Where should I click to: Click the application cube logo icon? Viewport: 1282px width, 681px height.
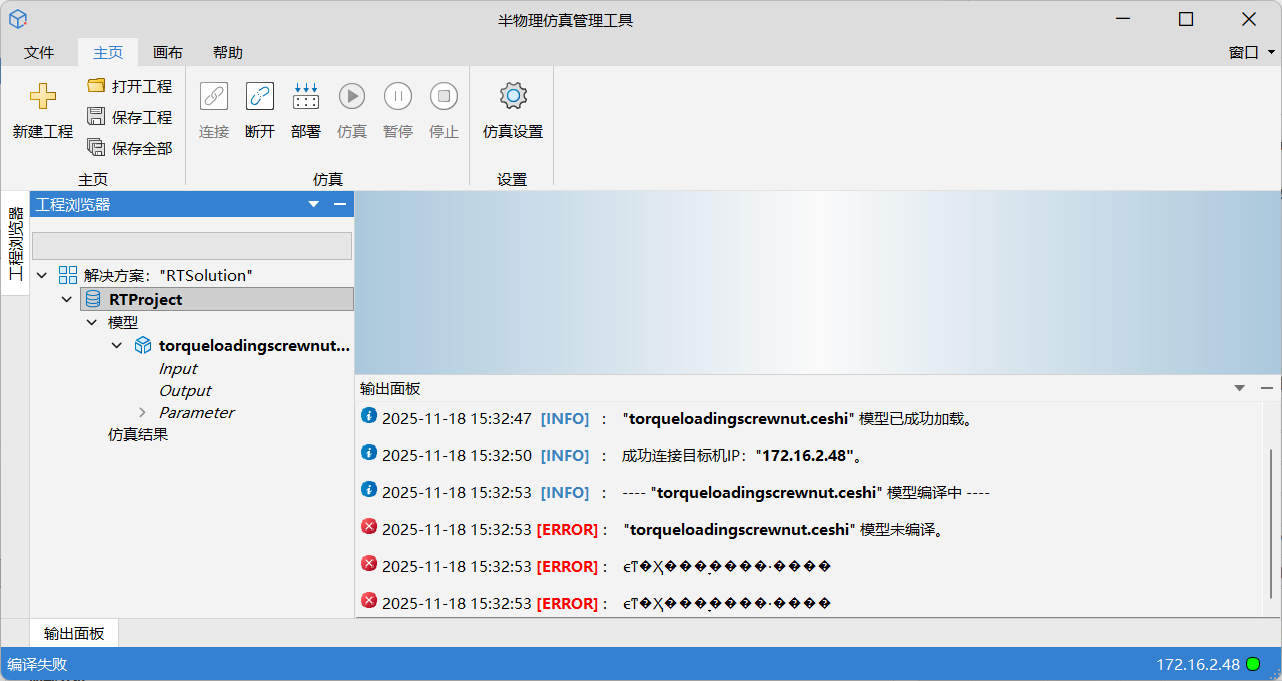coord(18,19)
